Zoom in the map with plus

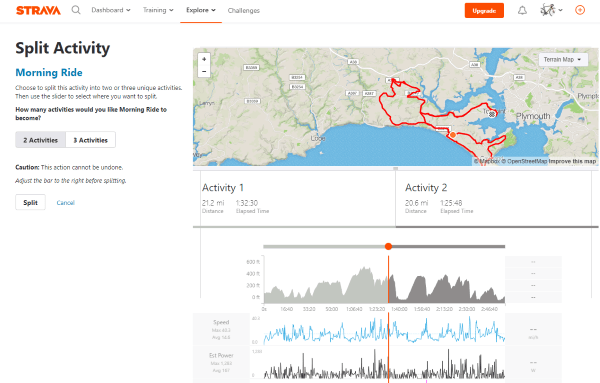coord(204,59)
